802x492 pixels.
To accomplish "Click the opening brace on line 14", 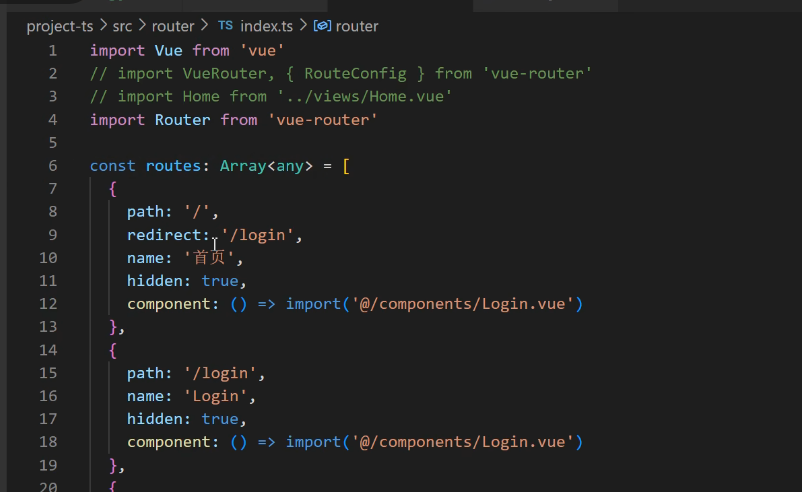I will [x=113, y=350].
